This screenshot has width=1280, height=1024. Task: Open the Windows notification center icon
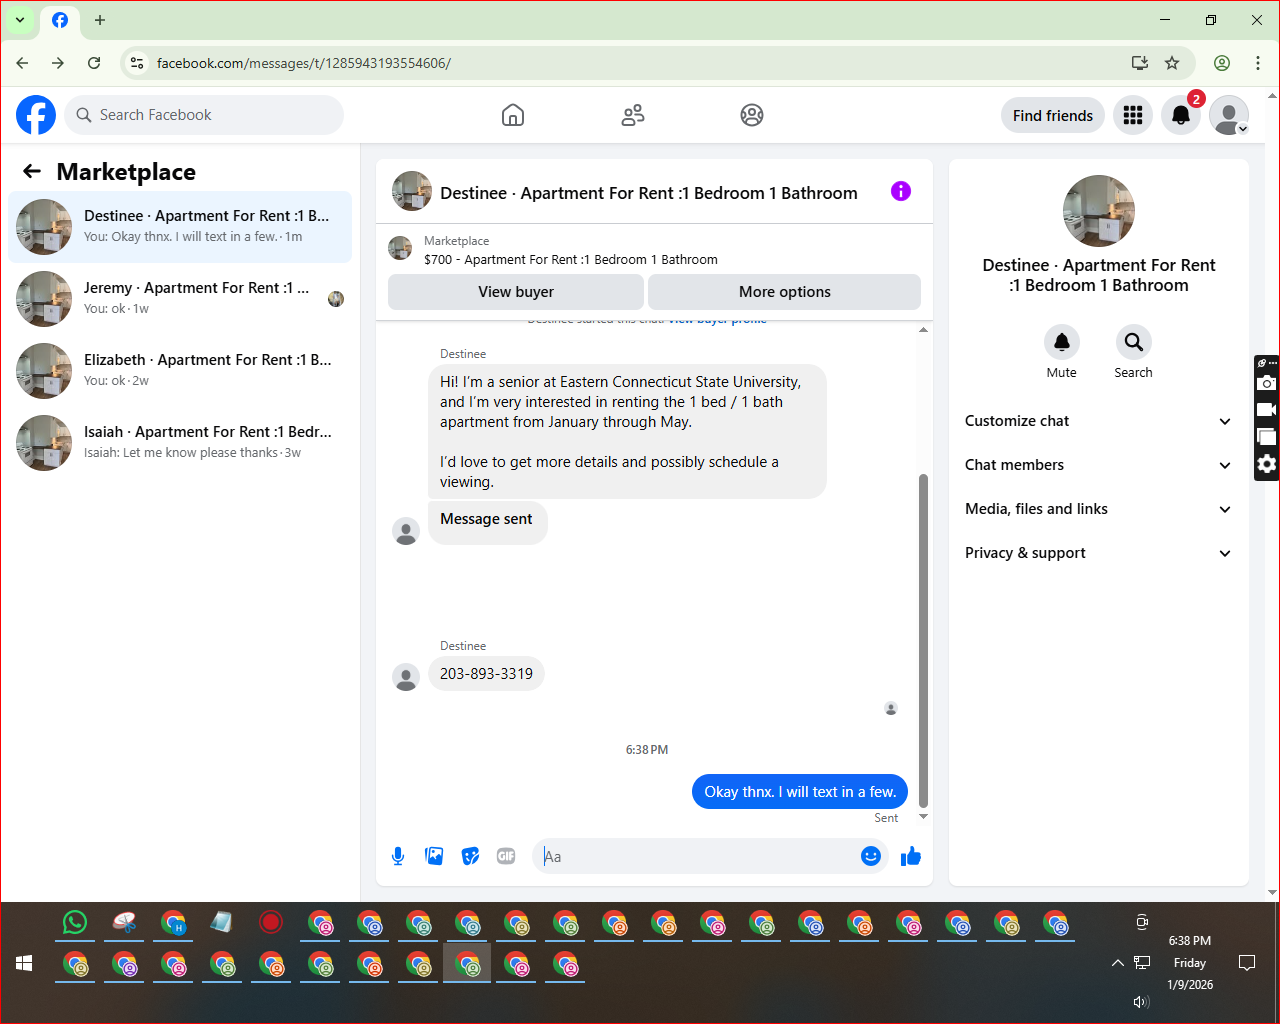(x=1247, y=963)
